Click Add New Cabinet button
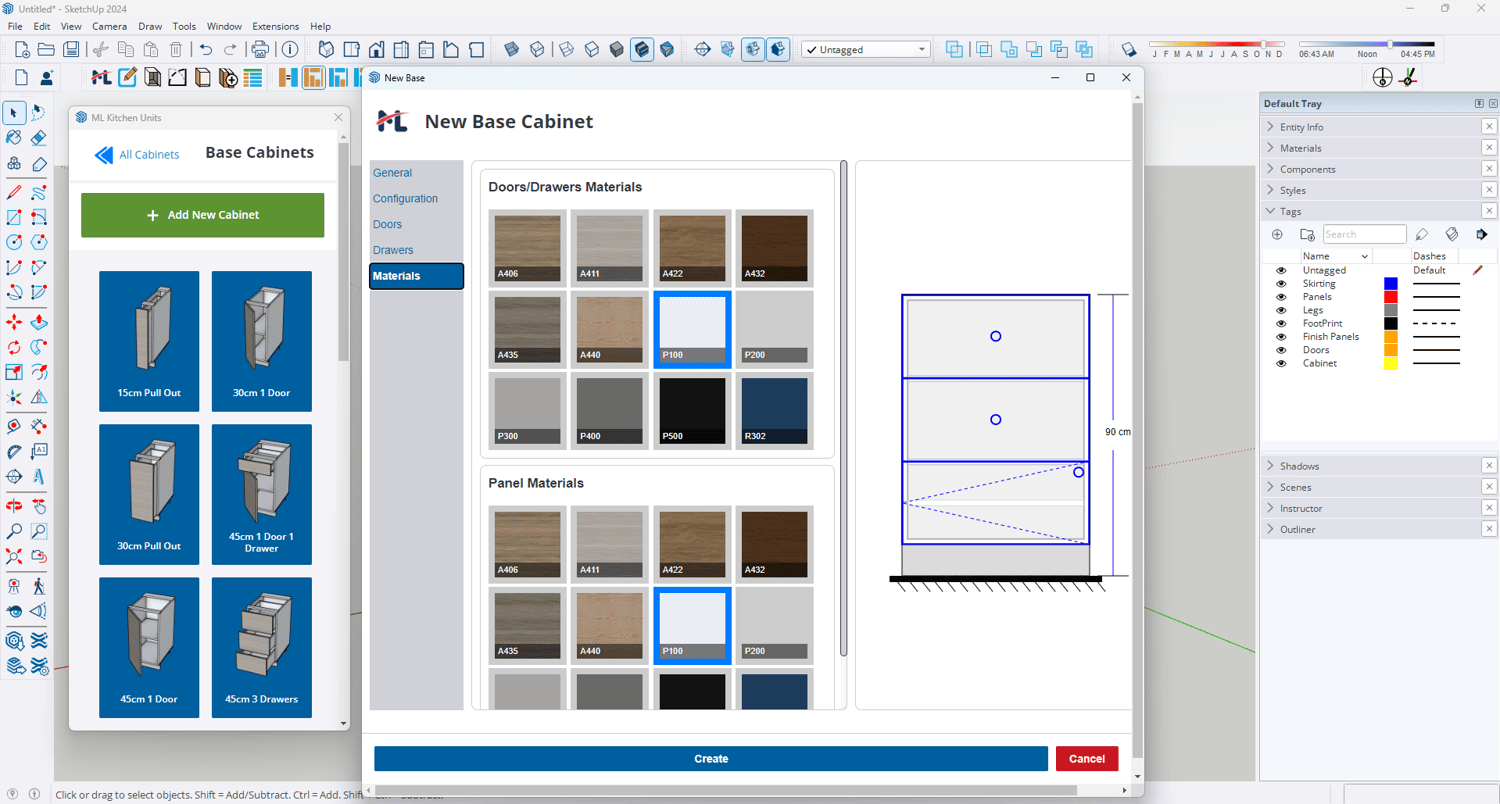 tap(203, 215)
